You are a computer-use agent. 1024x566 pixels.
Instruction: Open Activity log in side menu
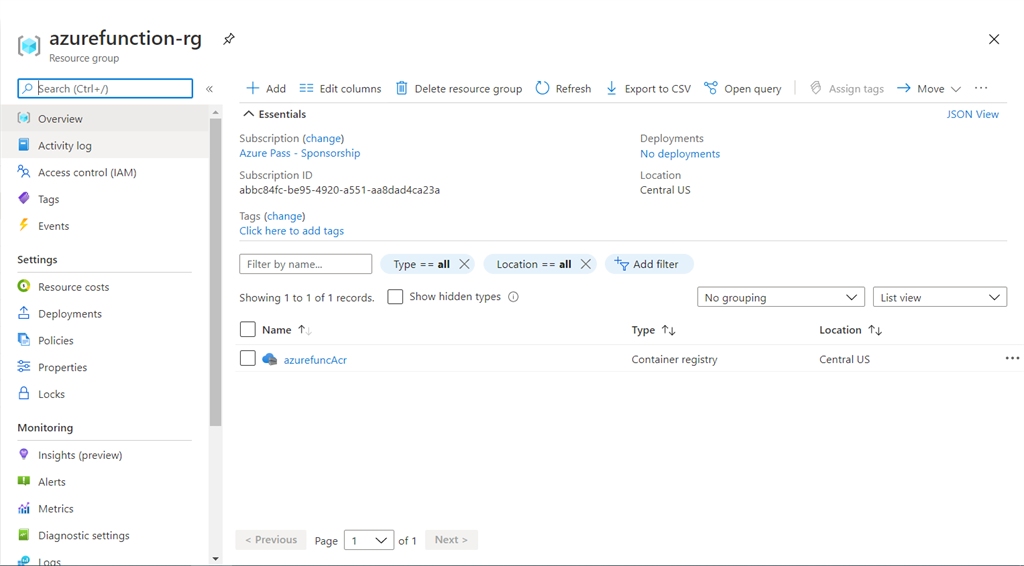tap(65, 146)
